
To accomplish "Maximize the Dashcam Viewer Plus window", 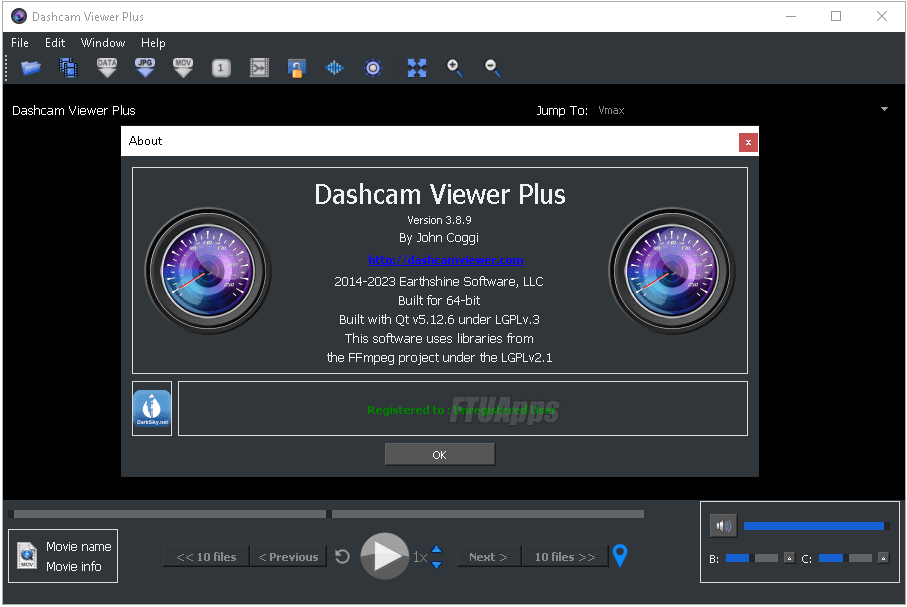I will coord(836,16).
